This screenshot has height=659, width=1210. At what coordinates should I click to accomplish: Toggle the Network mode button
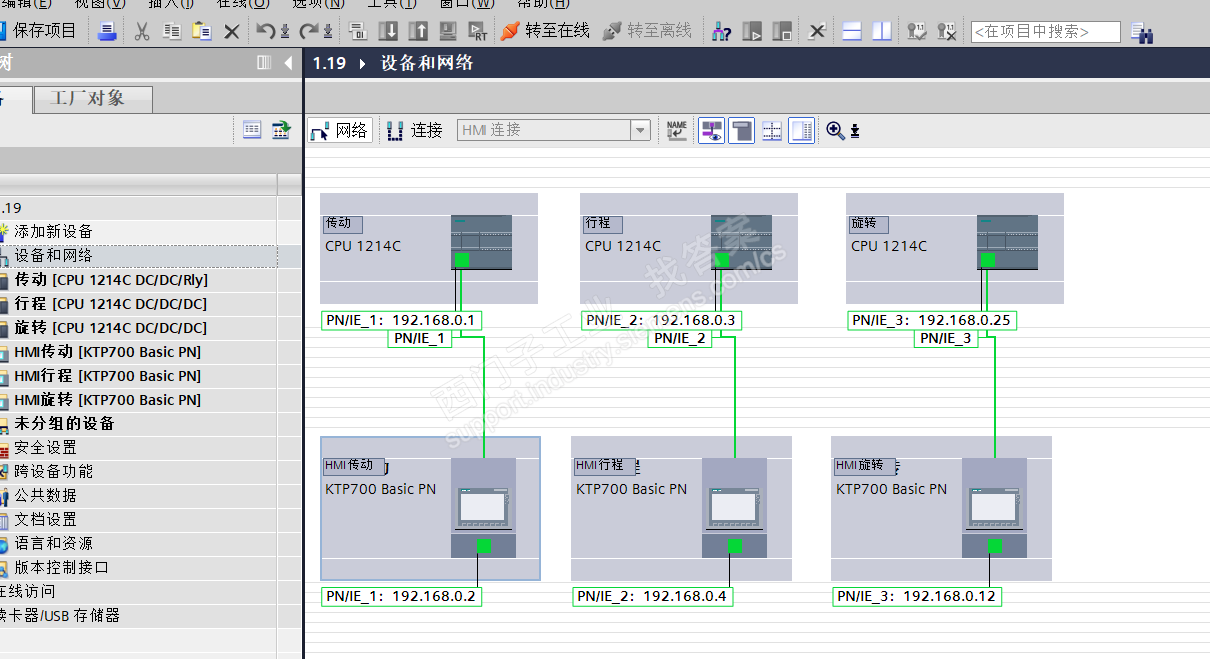click(340, 130)
